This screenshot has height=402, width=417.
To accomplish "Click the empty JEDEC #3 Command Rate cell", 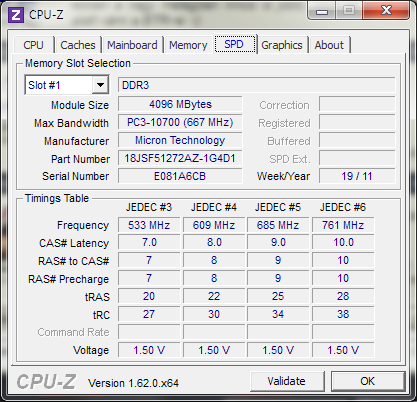I will coord(149,332).
